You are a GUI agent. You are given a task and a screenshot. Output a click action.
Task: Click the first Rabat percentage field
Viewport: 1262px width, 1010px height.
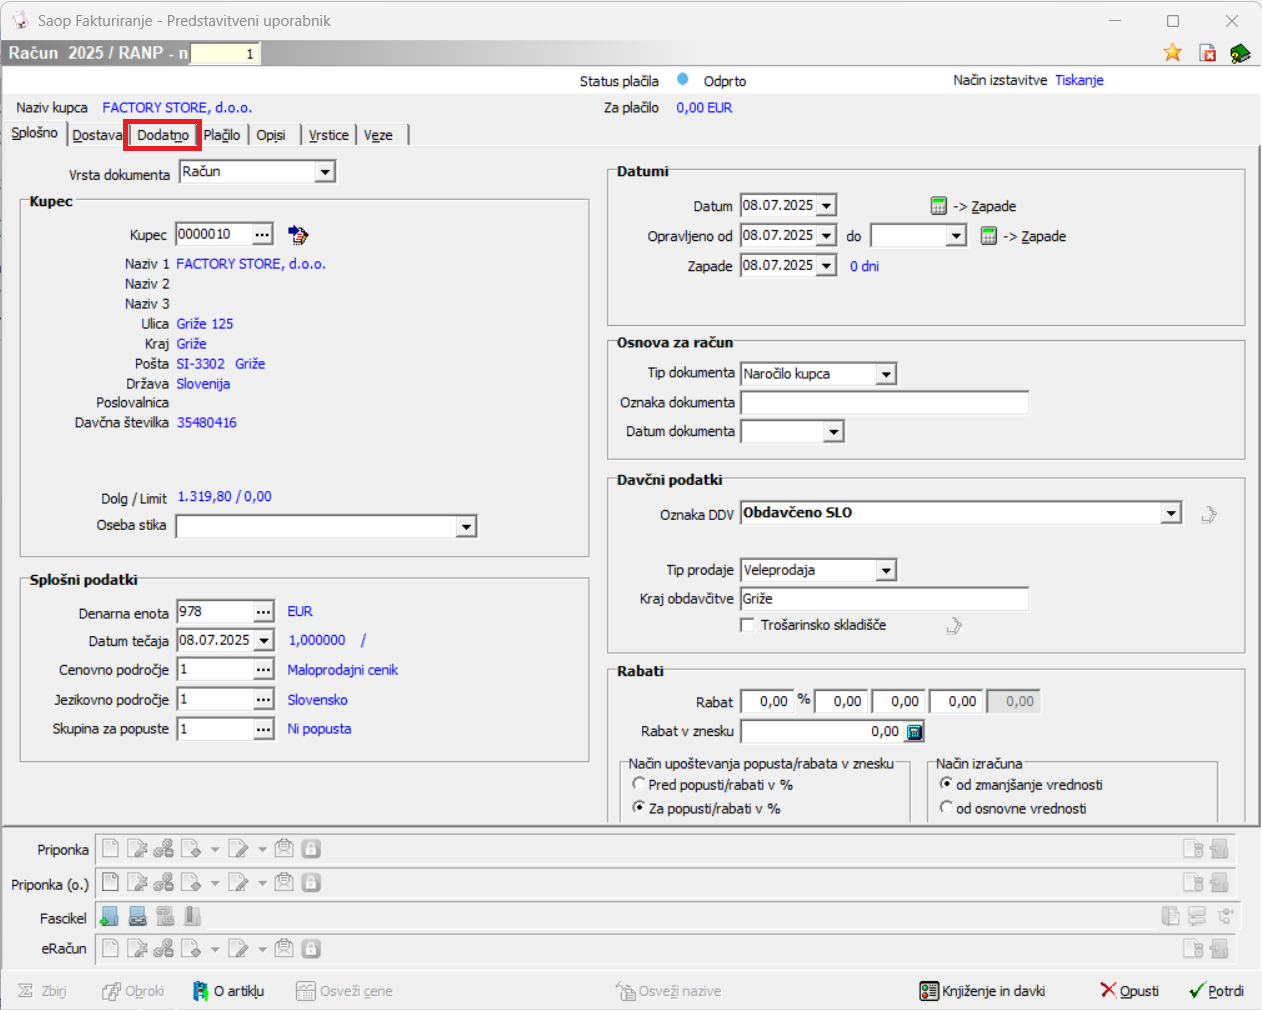[769, 702]
